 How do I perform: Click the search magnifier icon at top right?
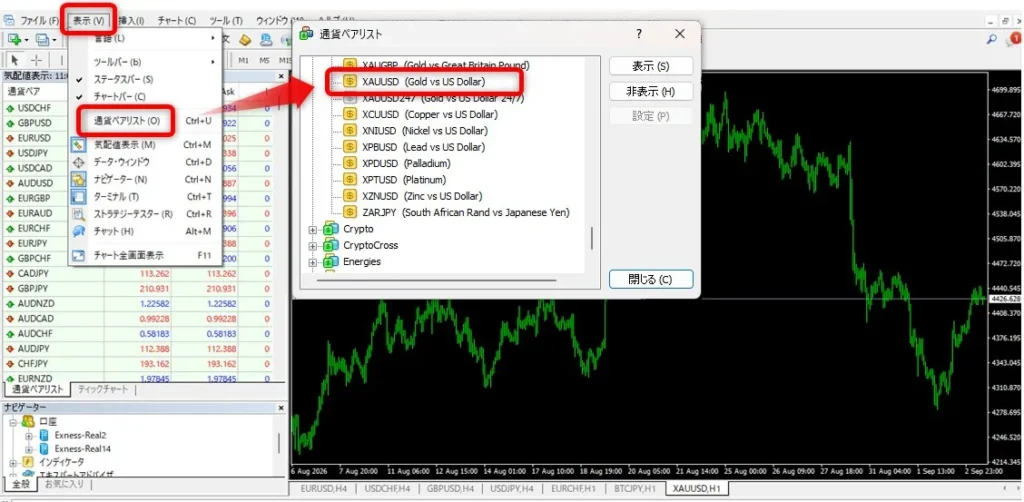991,39
